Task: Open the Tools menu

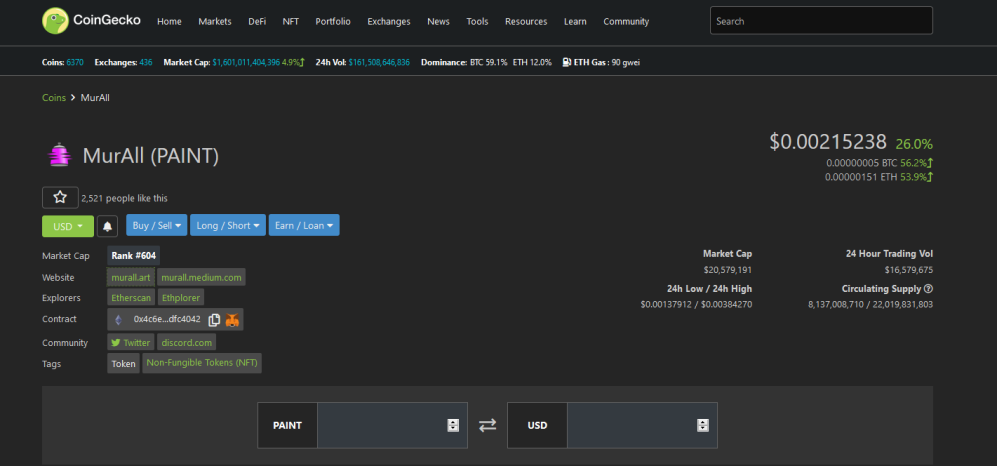Action: pyautogui.click(x=477, y=21)
